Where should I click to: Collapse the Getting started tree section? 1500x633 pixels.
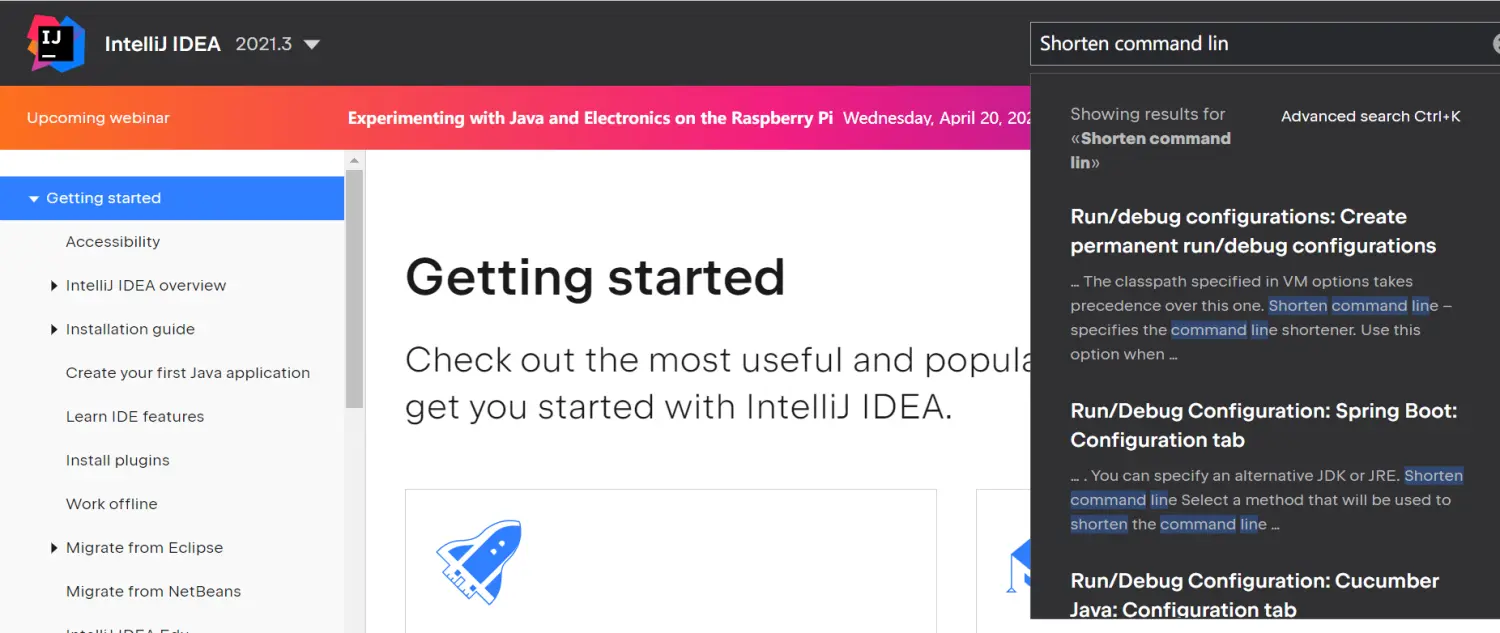pos(34,199)
